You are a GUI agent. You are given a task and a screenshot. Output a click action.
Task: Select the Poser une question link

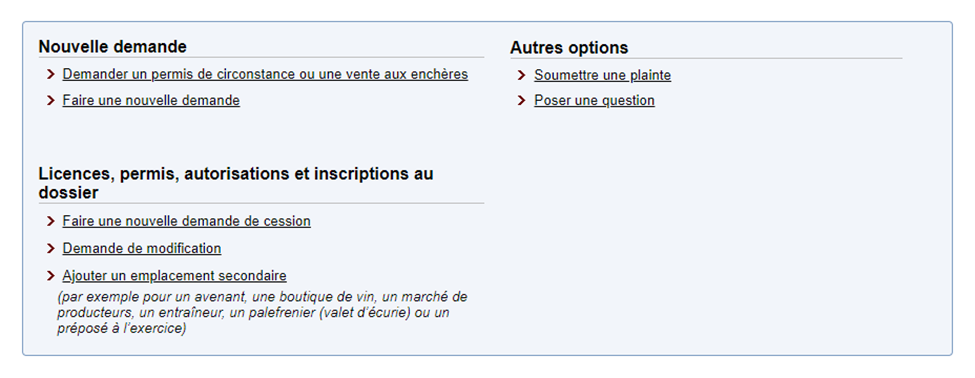(x=594, y=101)
